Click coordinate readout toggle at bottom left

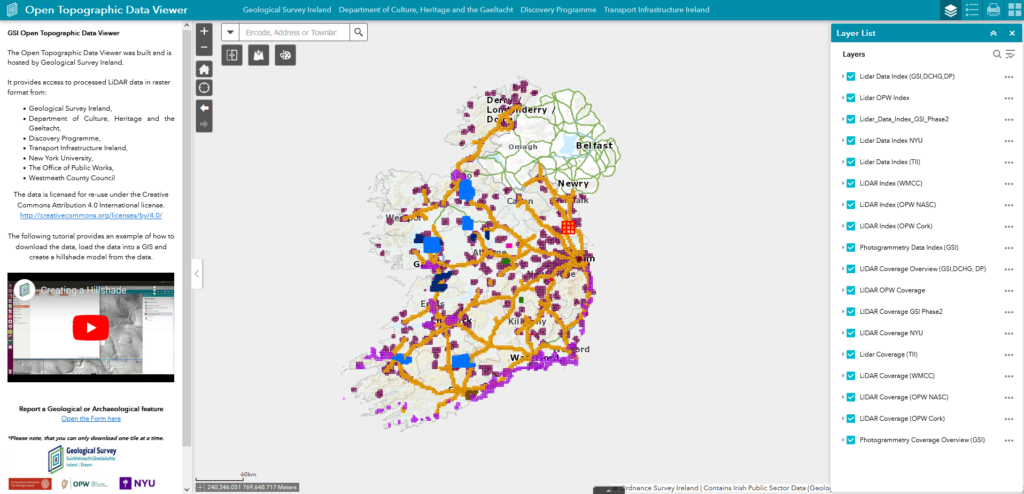[200, 487]
